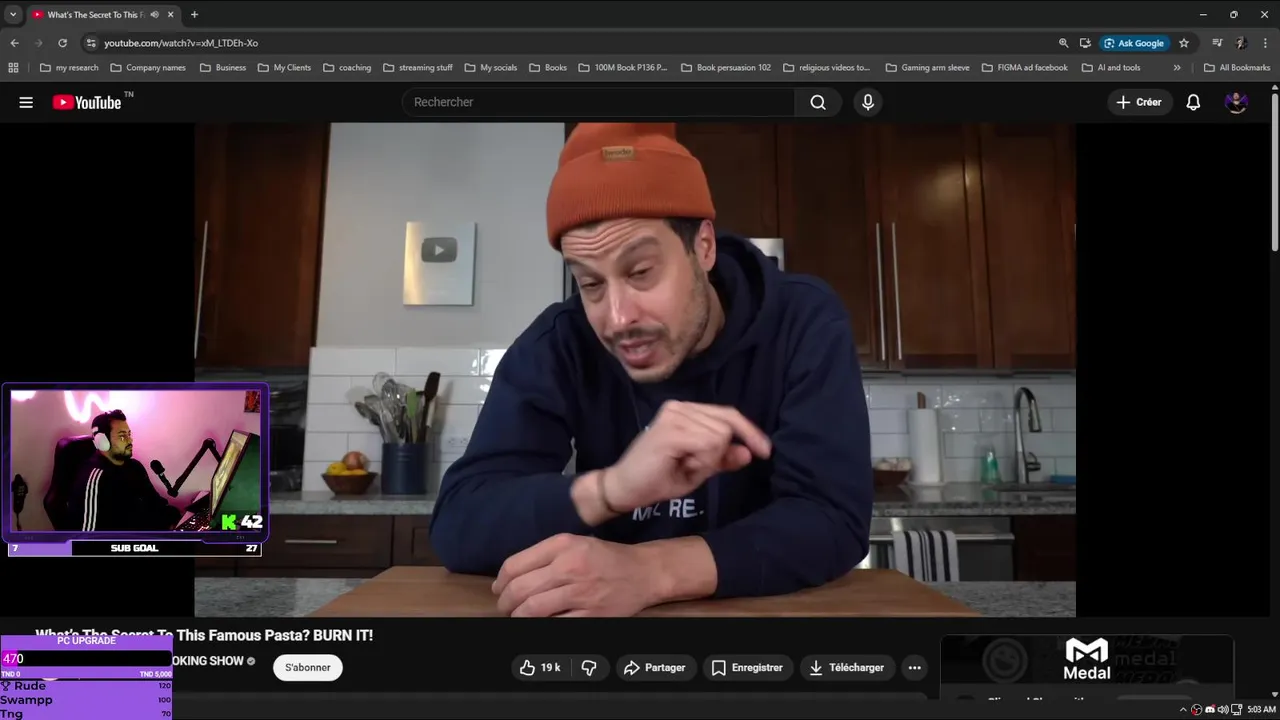Open the Book persuasion 102 bookmark folder
The height and width of the screenshot is (720, 1280).
click(726, 68)
